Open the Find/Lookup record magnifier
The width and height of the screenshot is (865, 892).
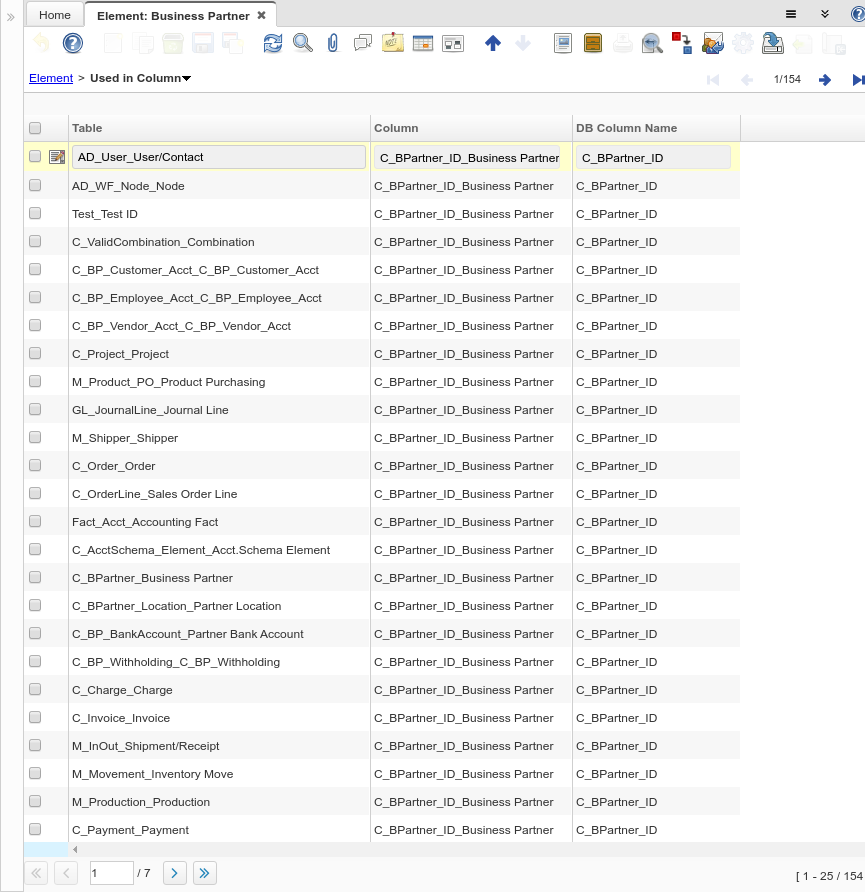pyautogui.click(x=302, y=43)
